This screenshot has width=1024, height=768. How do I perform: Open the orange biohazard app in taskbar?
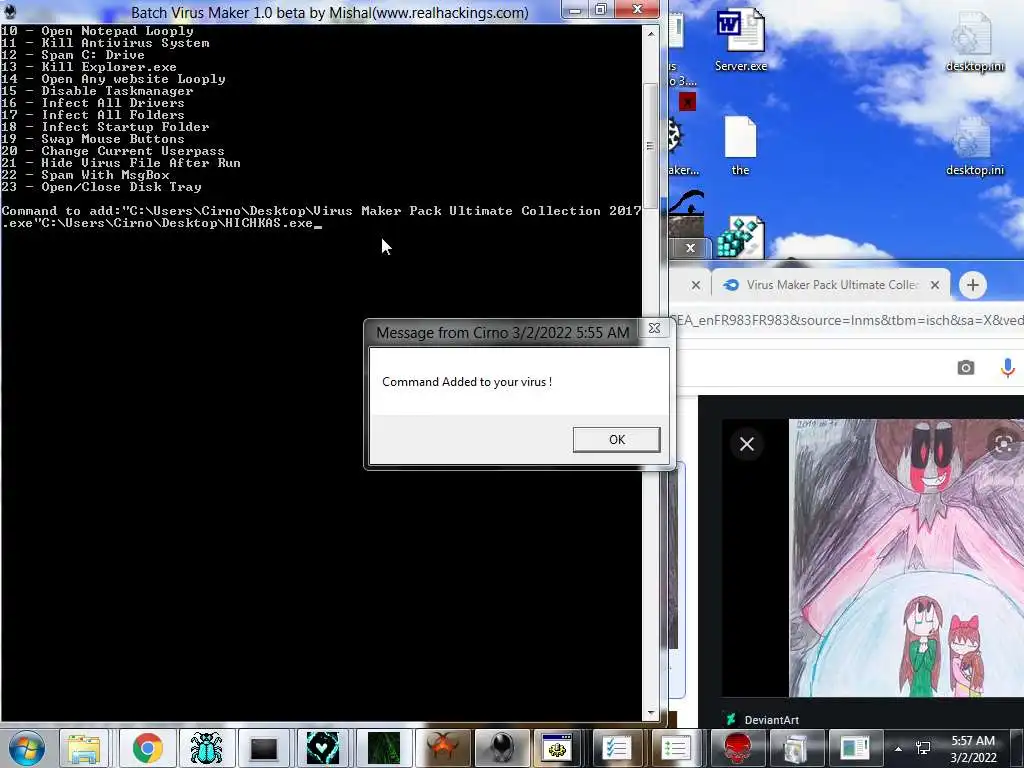[x=443, y=748]
